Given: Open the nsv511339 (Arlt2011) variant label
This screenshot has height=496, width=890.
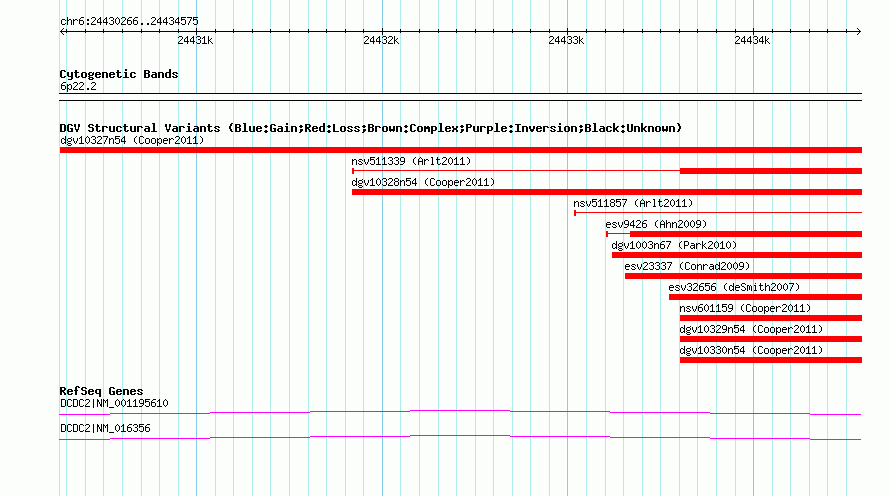Looking at the screenshot, I should [412, 161].
